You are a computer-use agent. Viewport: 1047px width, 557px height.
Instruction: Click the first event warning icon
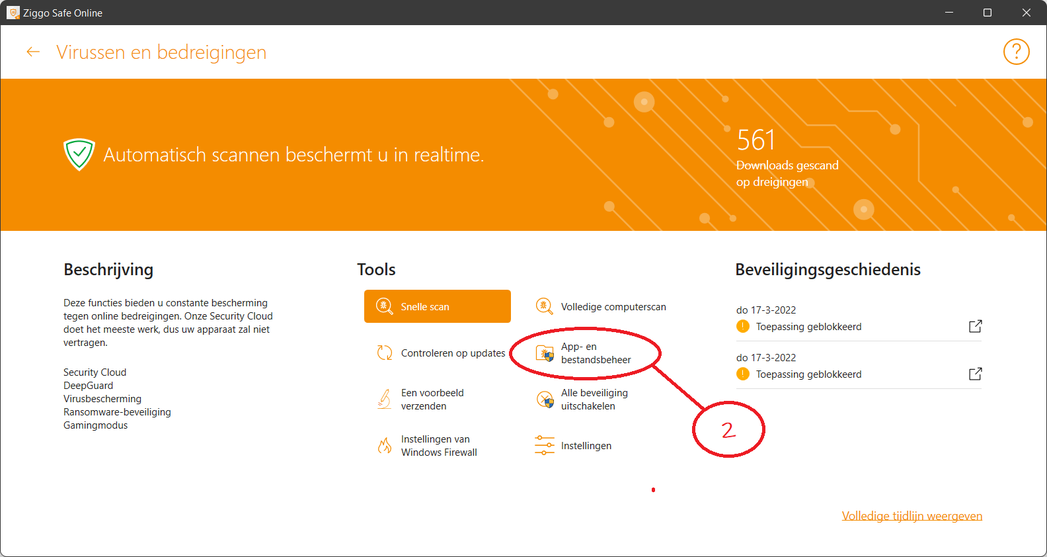743,327
